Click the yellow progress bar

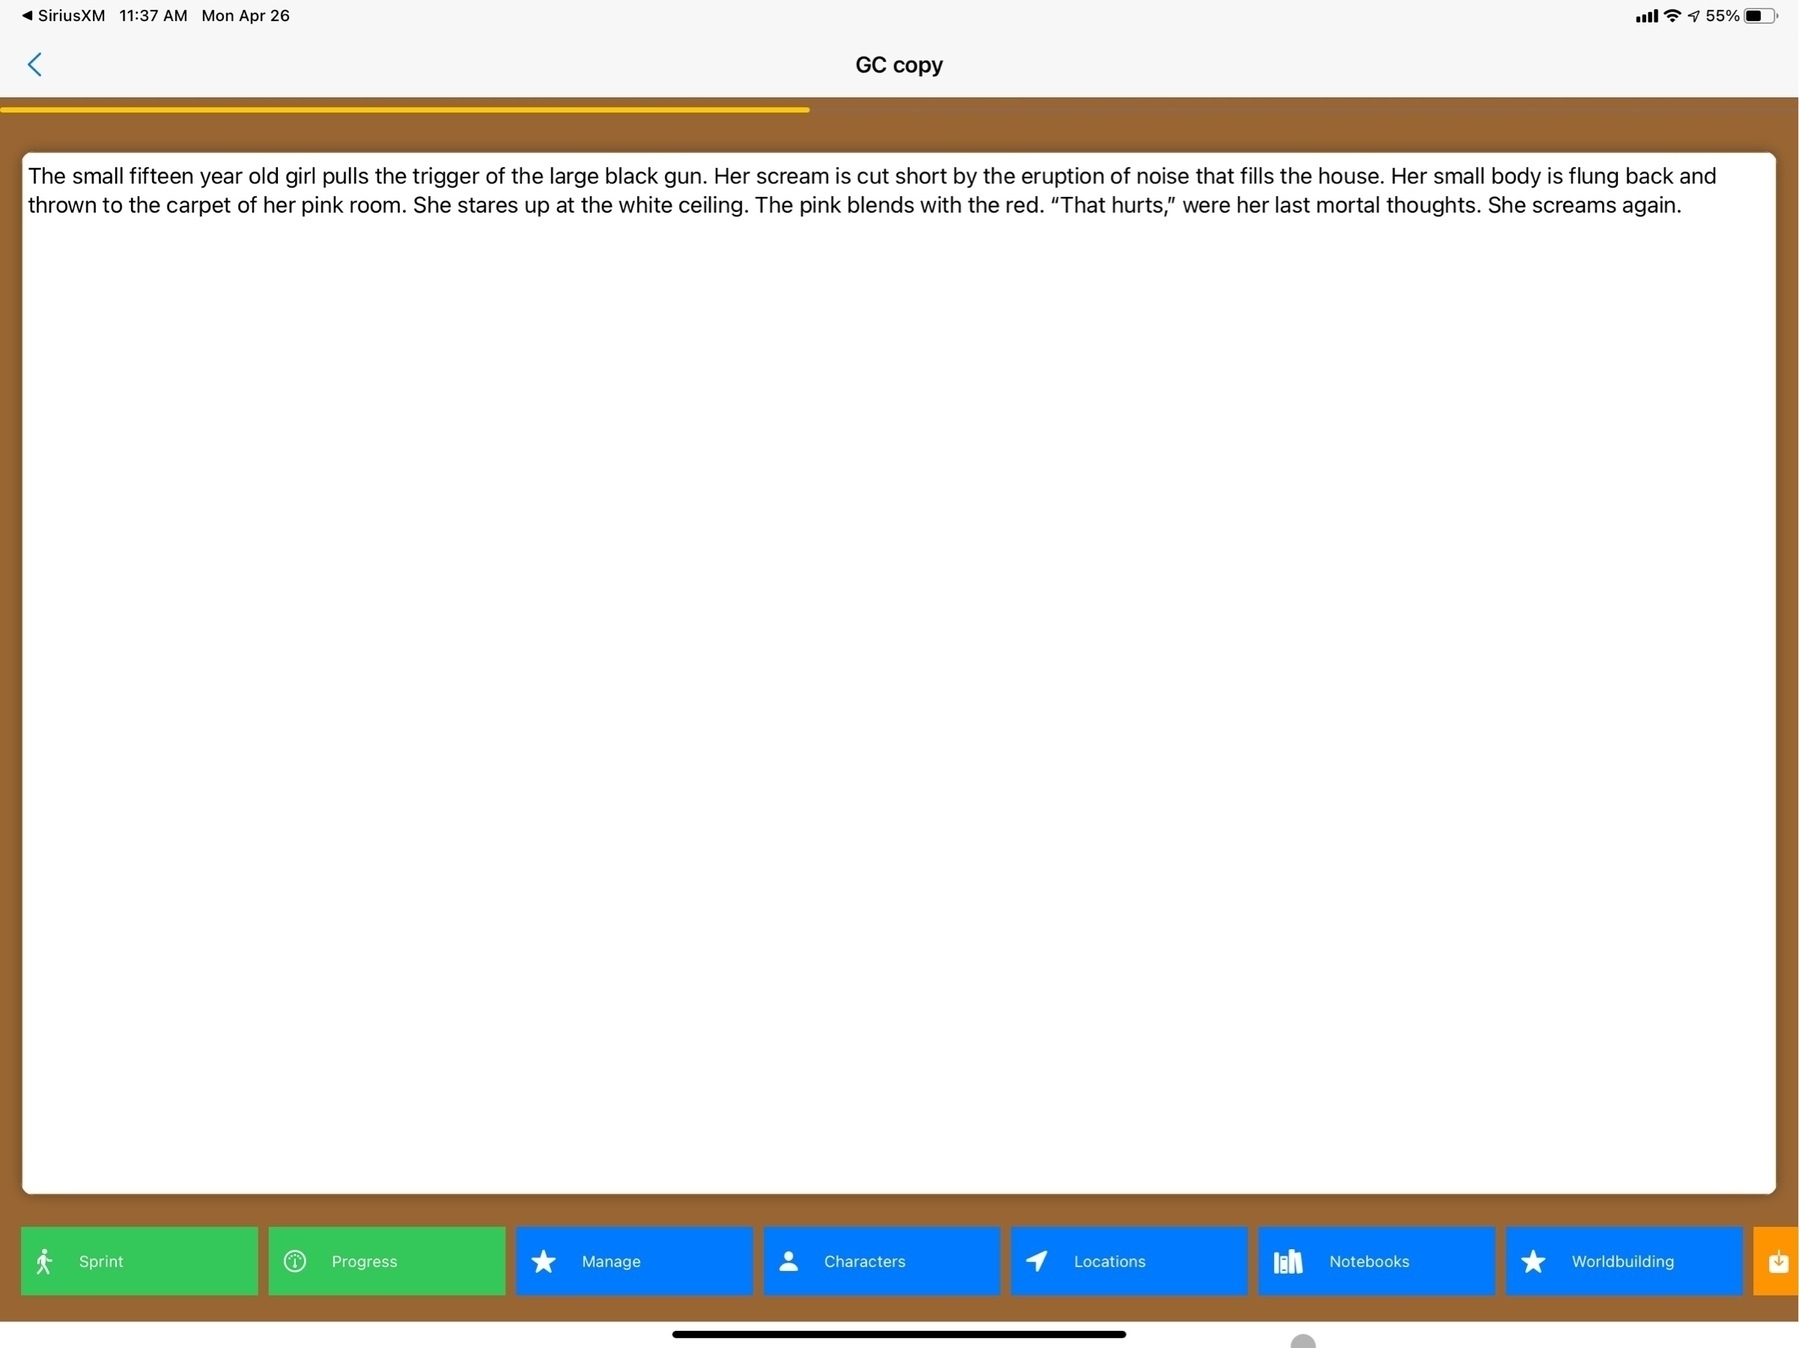point(405,109)
